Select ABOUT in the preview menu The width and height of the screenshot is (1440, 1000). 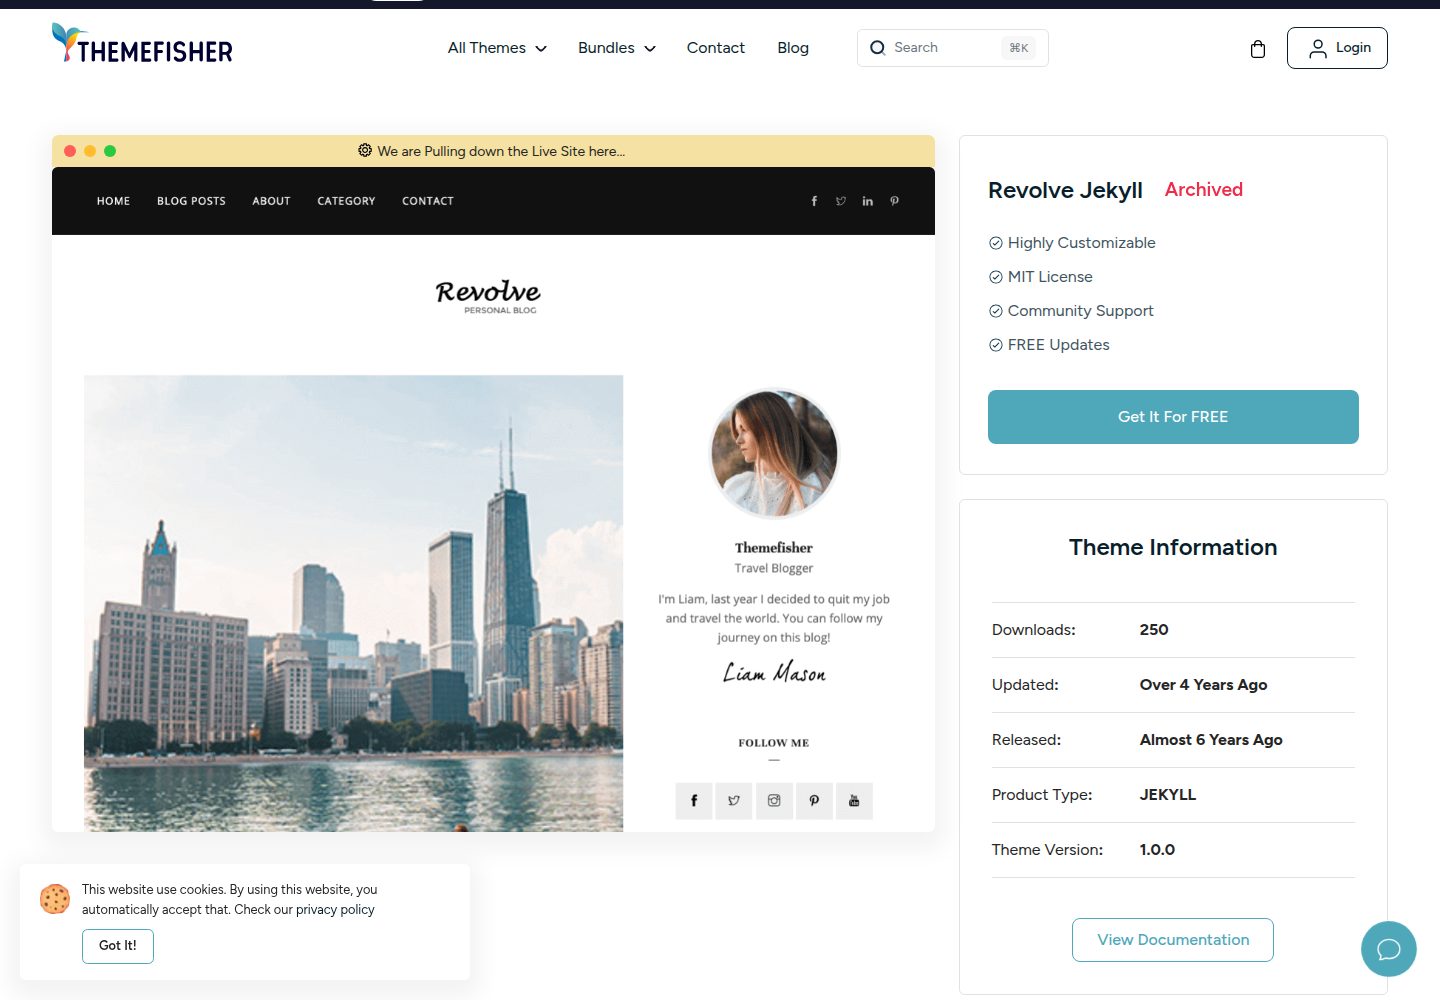pyautogui.click(x=271, y=201)
